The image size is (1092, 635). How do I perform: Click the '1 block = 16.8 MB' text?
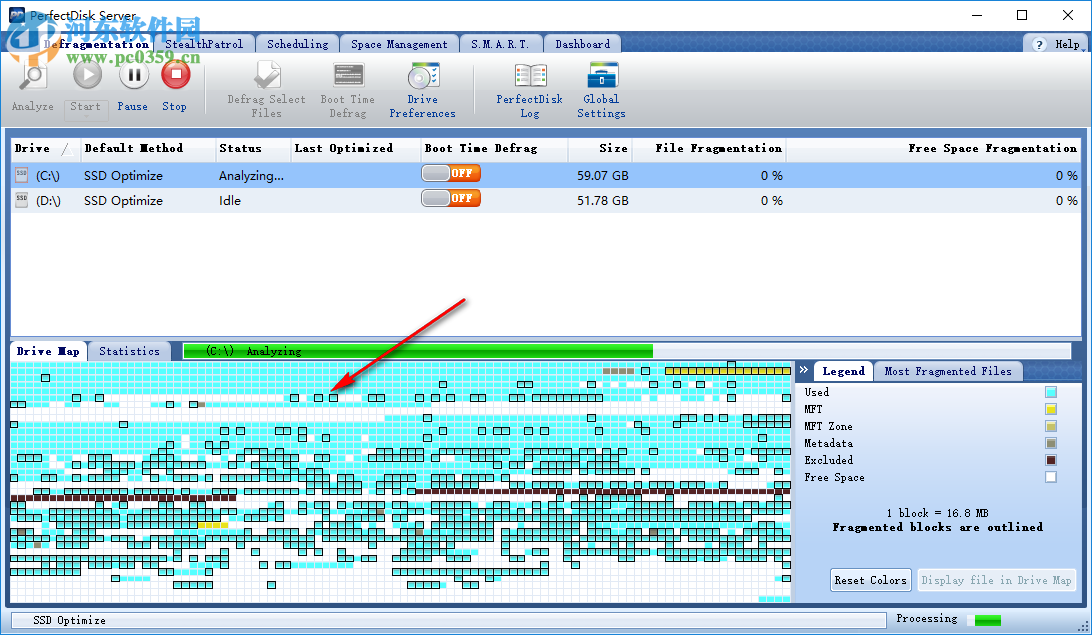point(937,513)
